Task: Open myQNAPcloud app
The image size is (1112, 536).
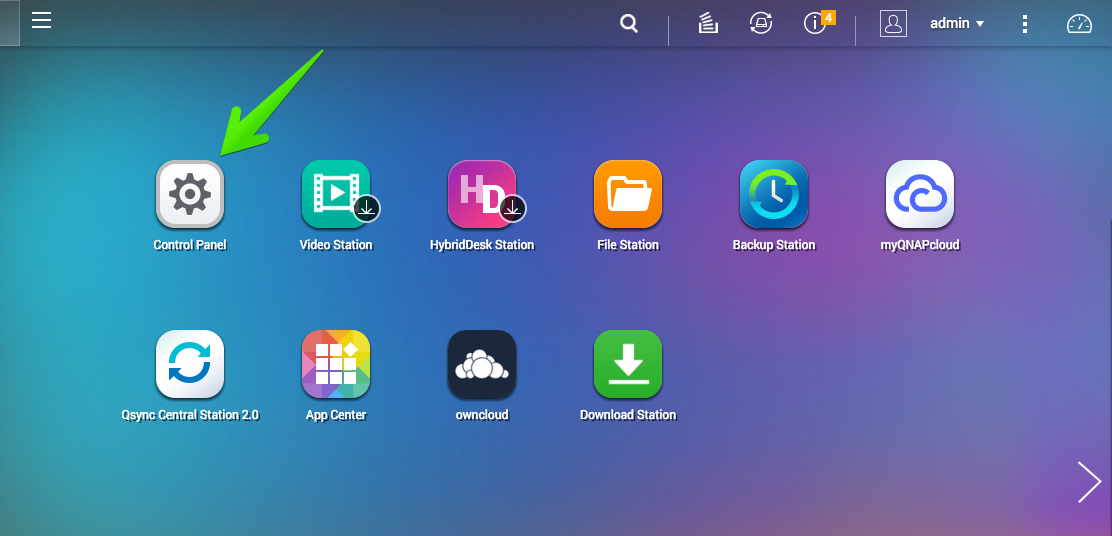Action: [921, 194]
